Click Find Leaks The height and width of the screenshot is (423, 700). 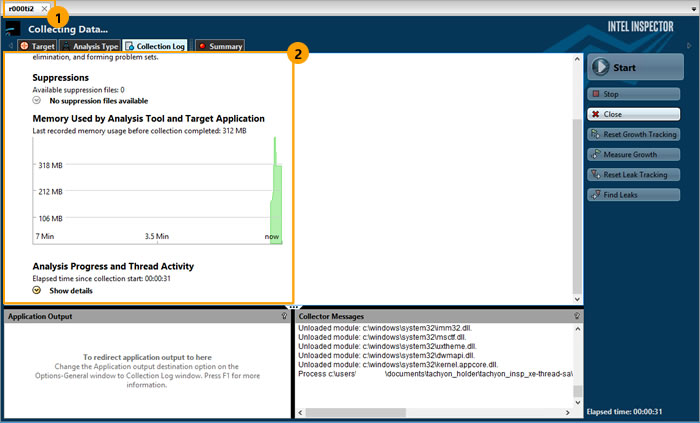[634, 195]
